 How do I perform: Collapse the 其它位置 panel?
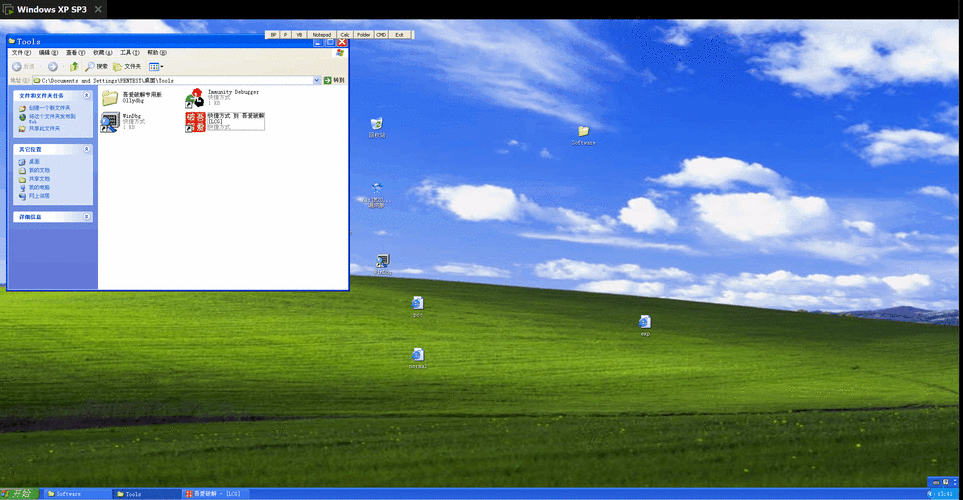(x=87, y=149)
